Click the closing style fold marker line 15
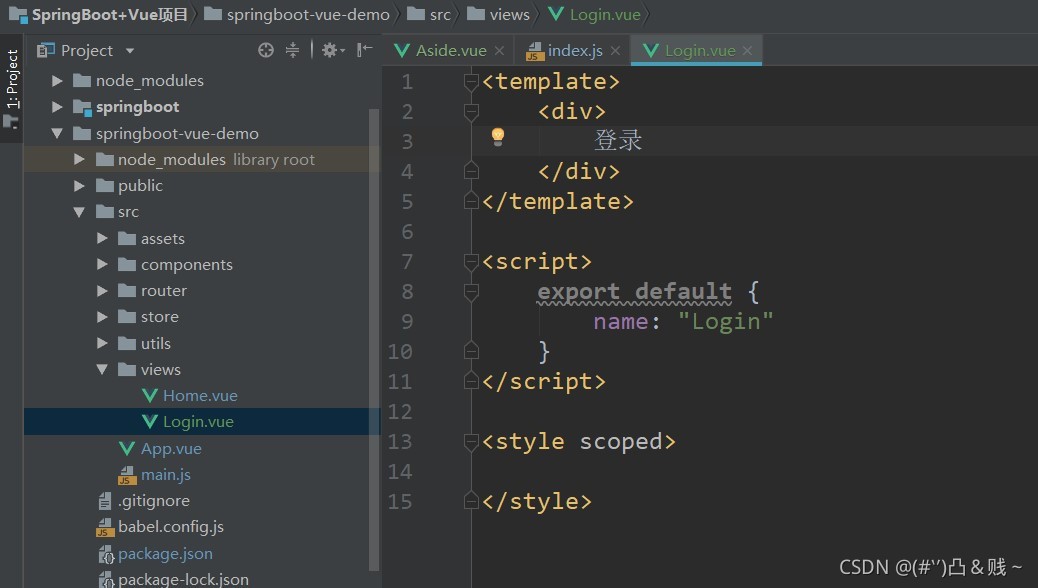1038x588 pixels. coord(471,501)
